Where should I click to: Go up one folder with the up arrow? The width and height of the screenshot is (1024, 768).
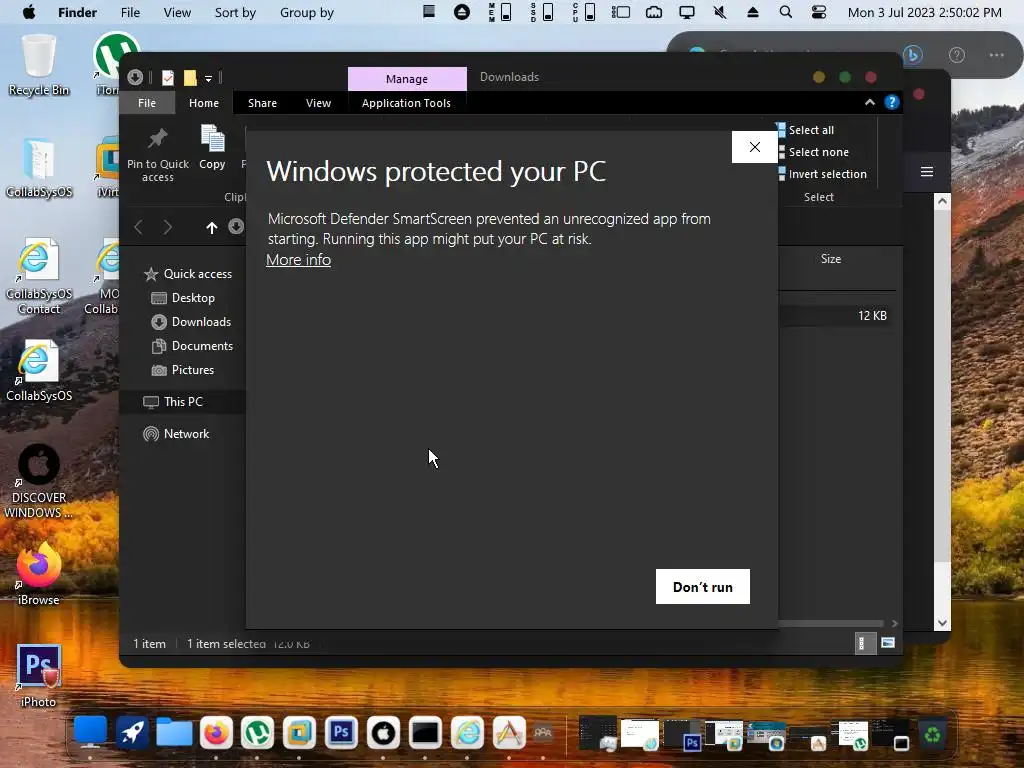[x=212, y=227]
